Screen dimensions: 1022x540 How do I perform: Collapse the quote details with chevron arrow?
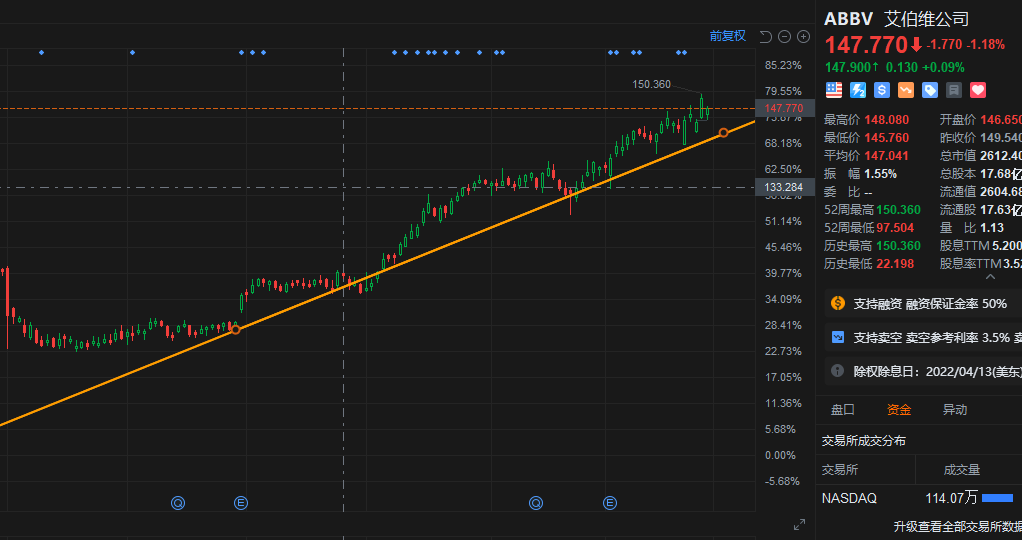coord(991,277)
